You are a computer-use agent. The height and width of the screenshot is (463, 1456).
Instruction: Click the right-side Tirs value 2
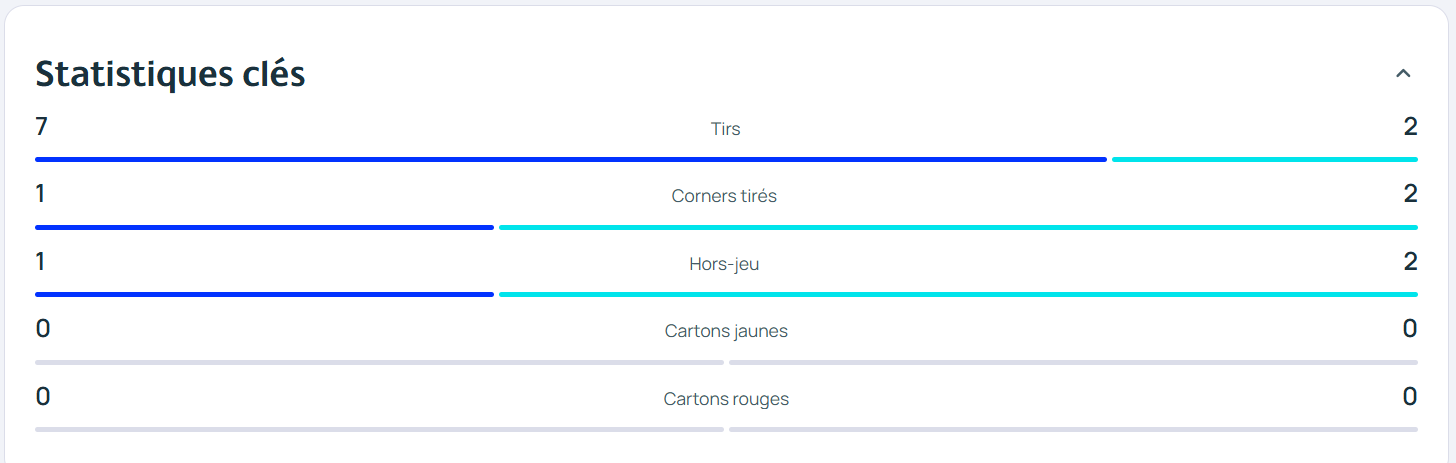[x=1410, y=127]
